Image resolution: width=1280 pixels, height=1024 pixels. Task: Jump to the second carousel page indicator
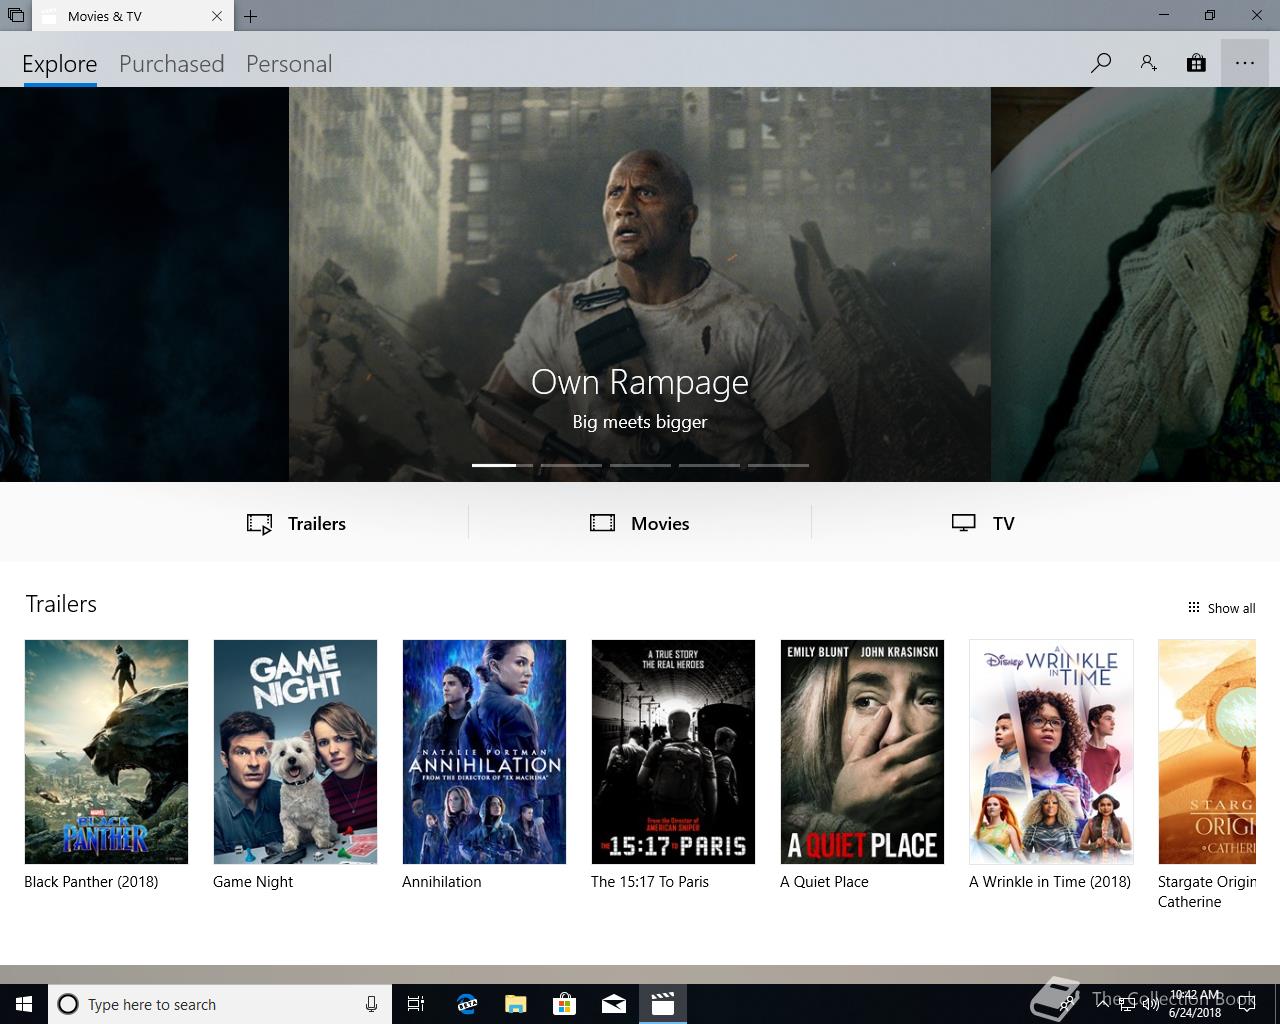tap(571, 465)
